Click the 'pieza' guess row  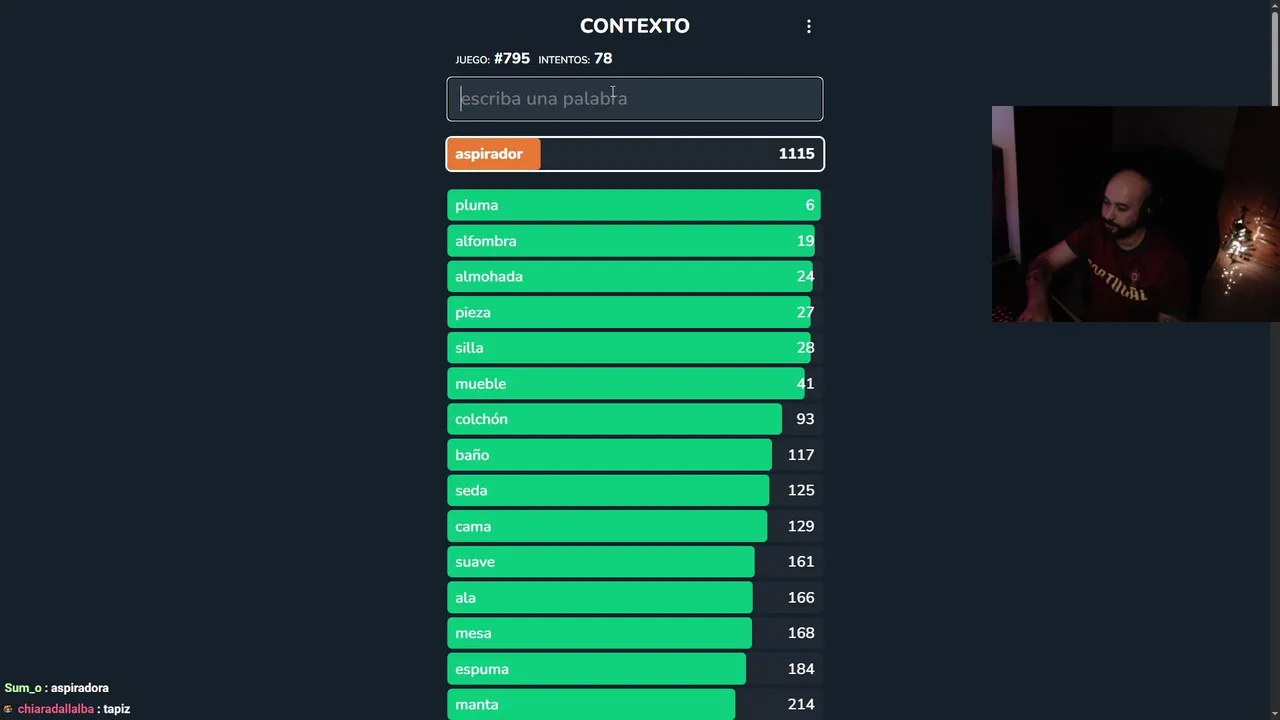coord(634,312)
